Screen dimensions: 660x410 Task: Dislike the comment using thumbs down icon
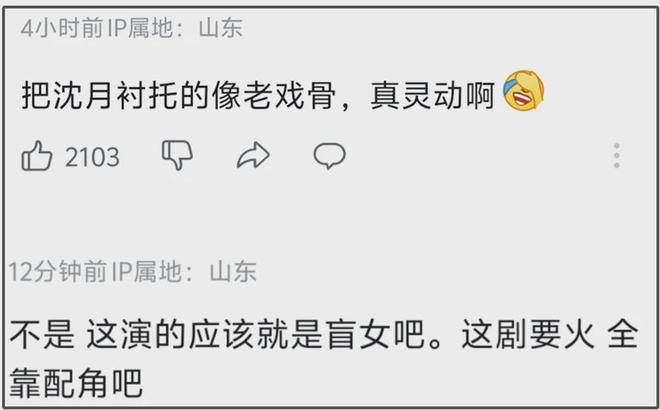click(x=177, y=155)
